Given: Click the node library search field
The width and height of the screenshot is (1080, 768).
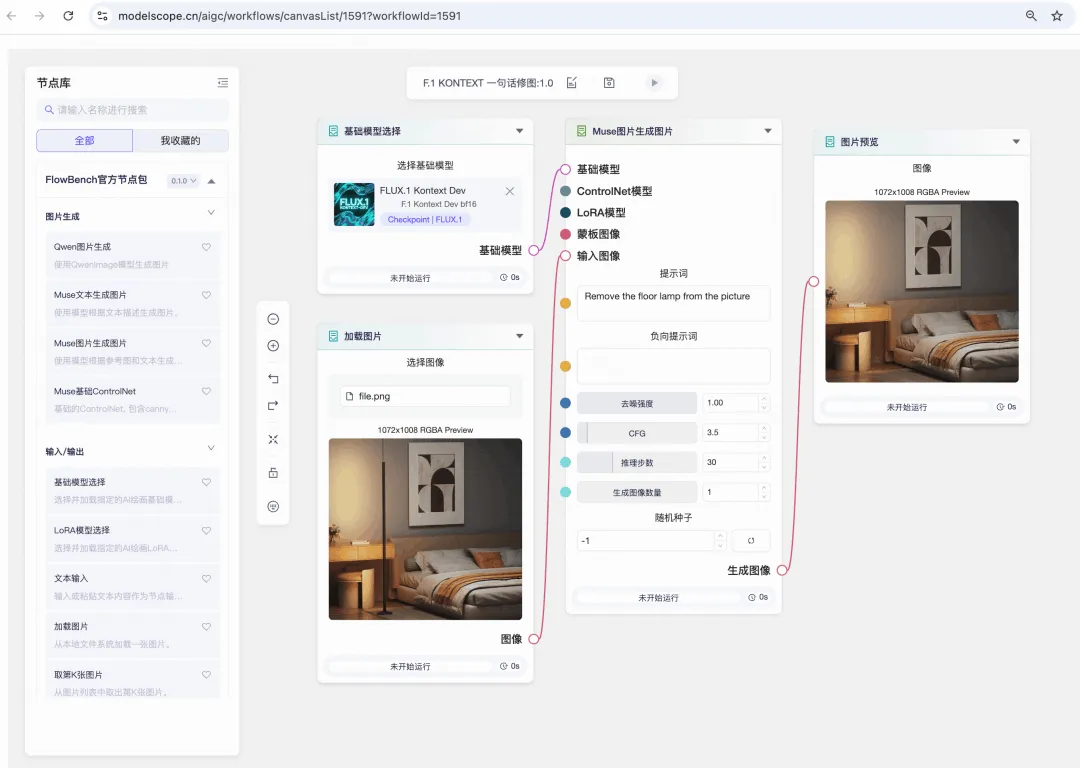Looking at the screenshot, I should coord(132,110).
